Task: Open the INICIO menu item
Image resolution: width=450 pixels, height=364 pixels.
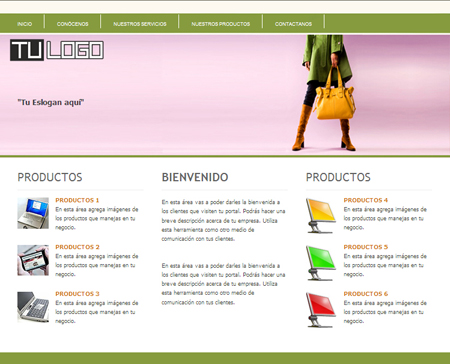Action: pyautogui.click(x=25, y=24)
